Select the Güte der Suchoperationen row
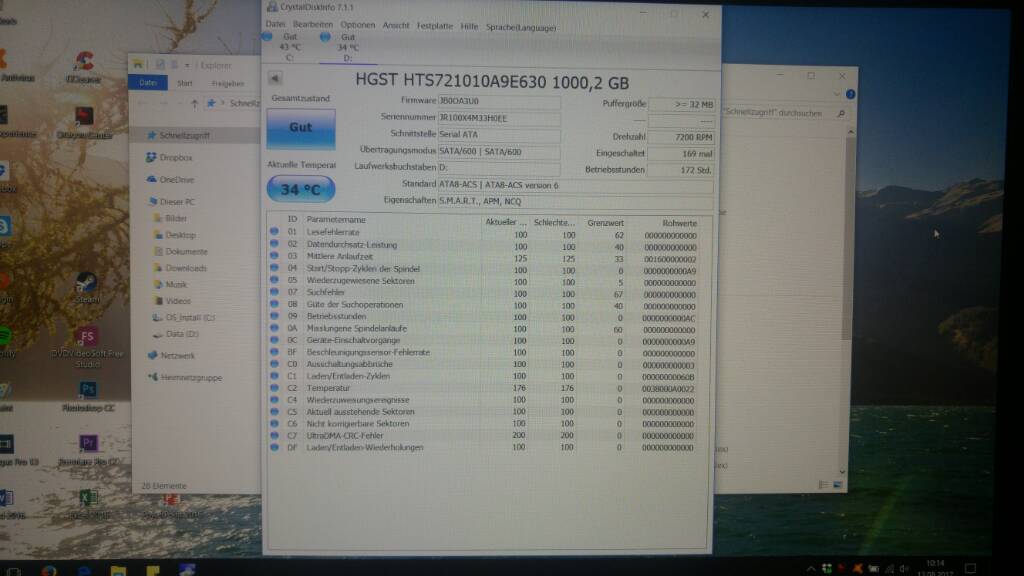This screenshot has width=1024, height=576. pos(484,305)
